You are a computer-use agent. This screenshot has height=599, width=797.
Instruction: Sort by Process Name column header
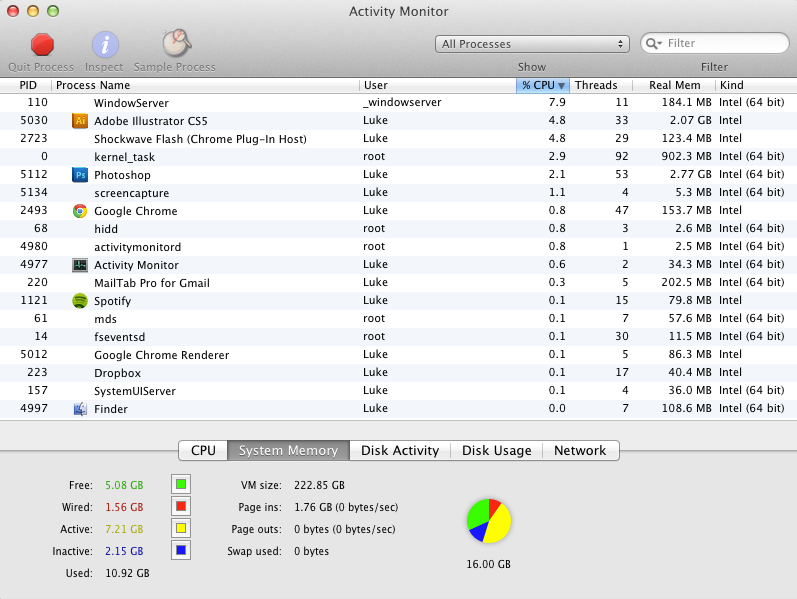tap(205, 85)
